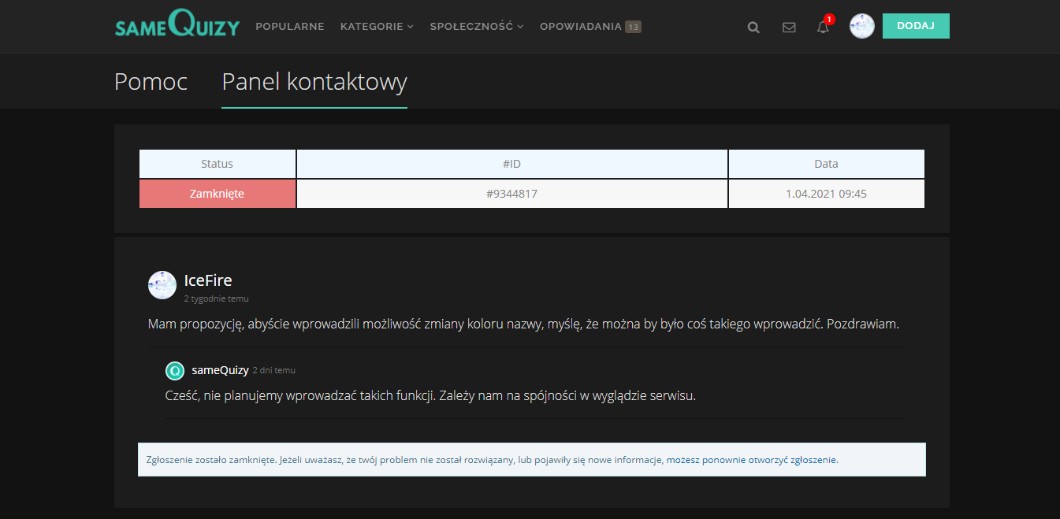Click the Opowiadania badge showing 13

pos(633,27)
